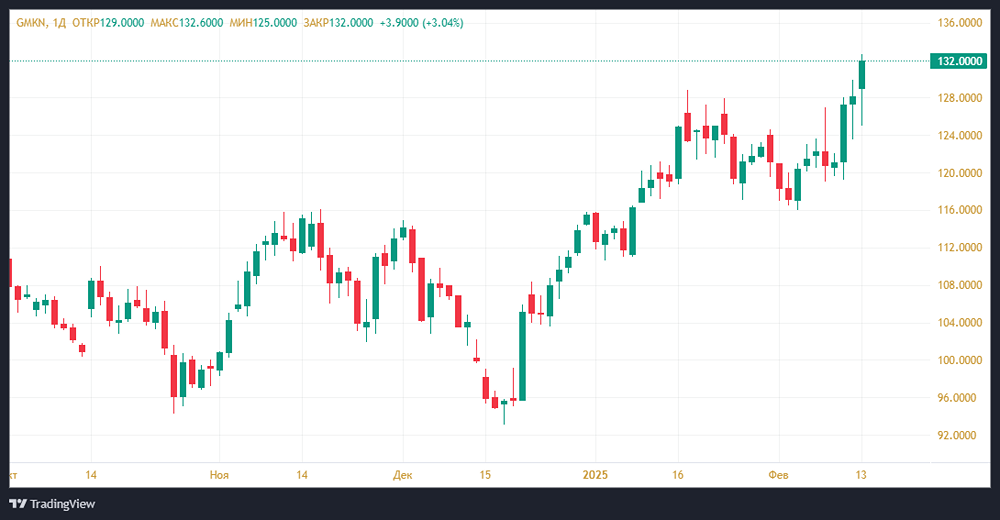Image resolution: width=1000 pixels, height=520 pixels.
Task: Select the 2025 year label on time axis
Action: [595, 475]
